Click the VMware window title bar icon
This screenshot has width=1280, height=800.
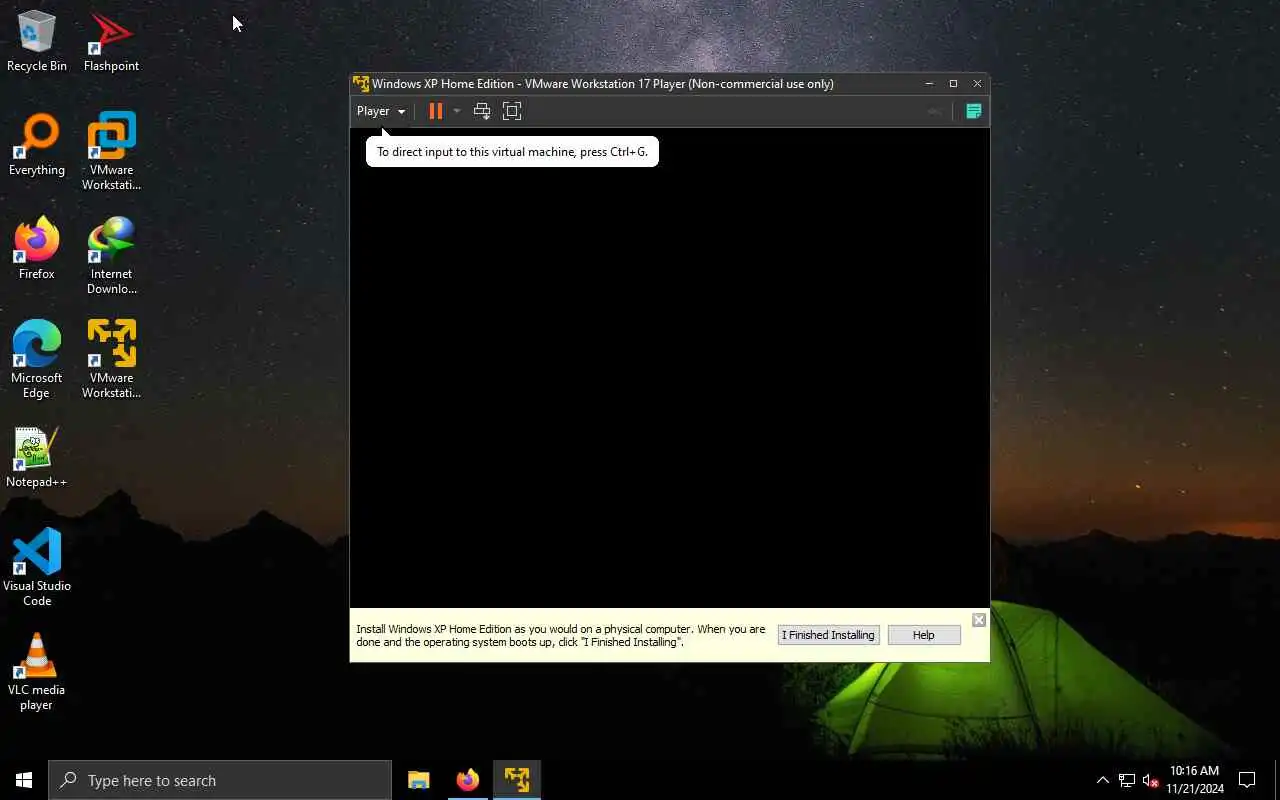361,84
